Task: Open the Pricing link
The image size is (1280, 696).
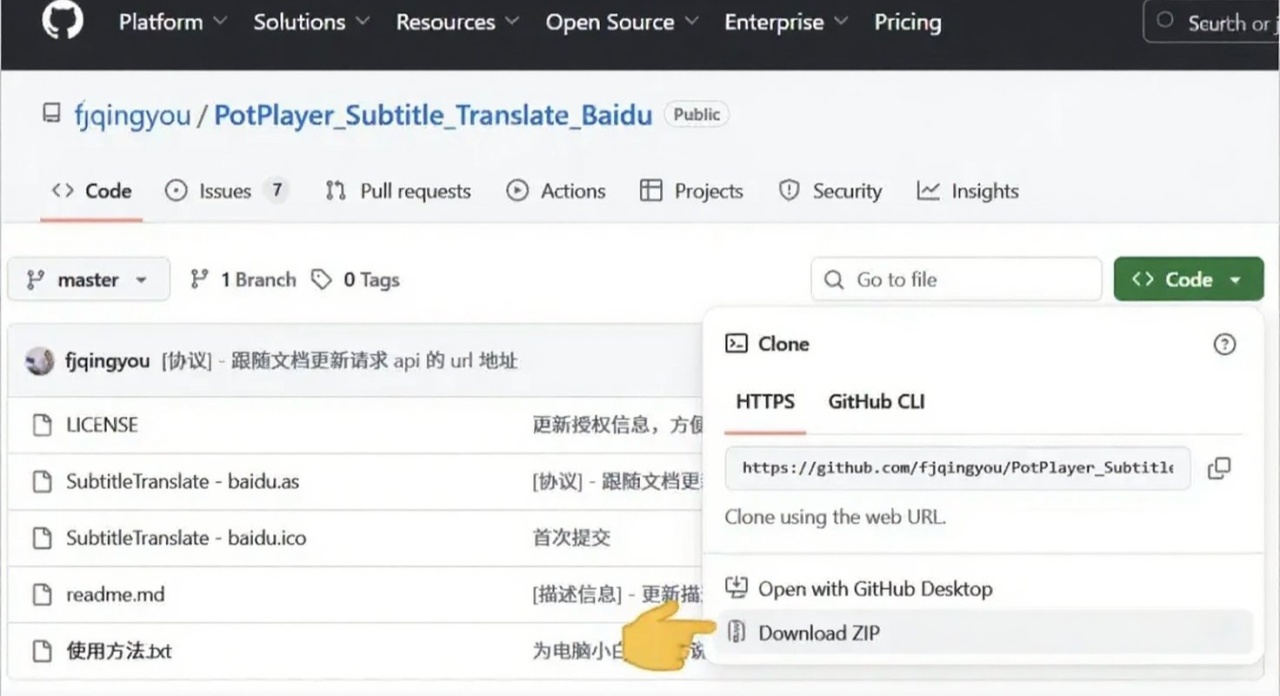Action: point(907,22)
